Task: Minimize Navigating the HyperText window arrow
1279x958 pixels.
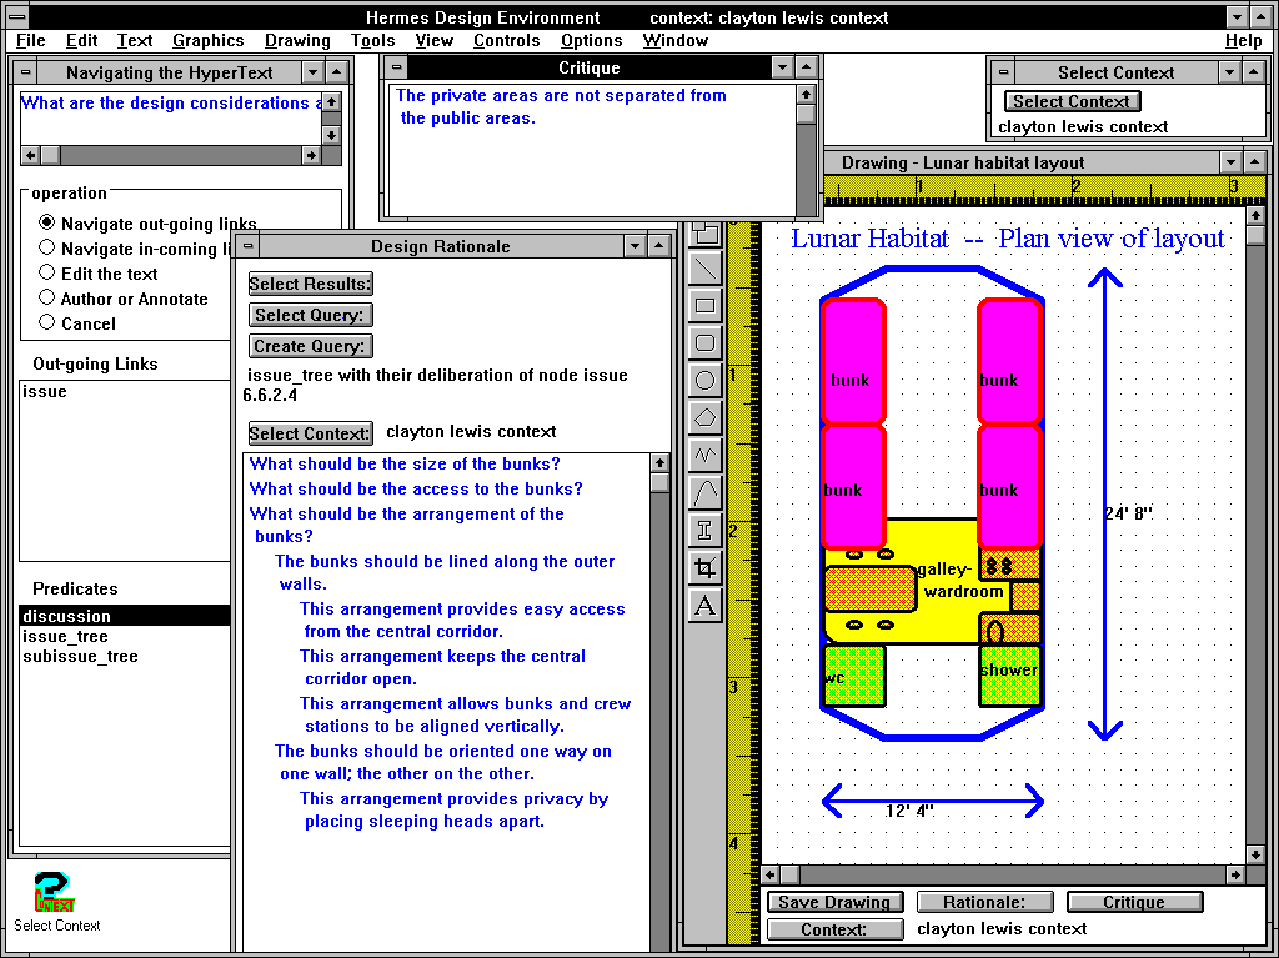Action: 313,72
